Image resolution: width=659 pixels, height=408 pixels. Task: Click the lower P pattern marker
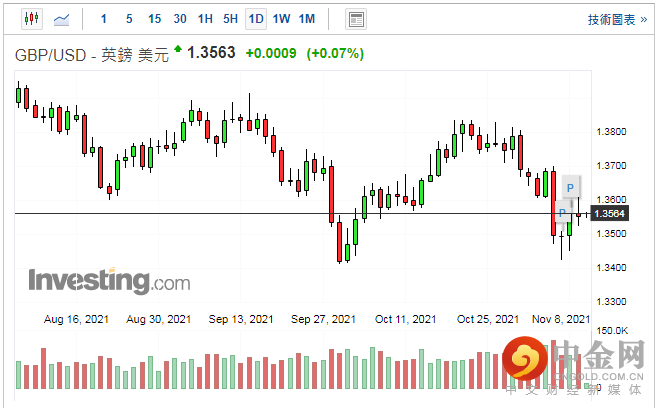(x=562, y=213)
